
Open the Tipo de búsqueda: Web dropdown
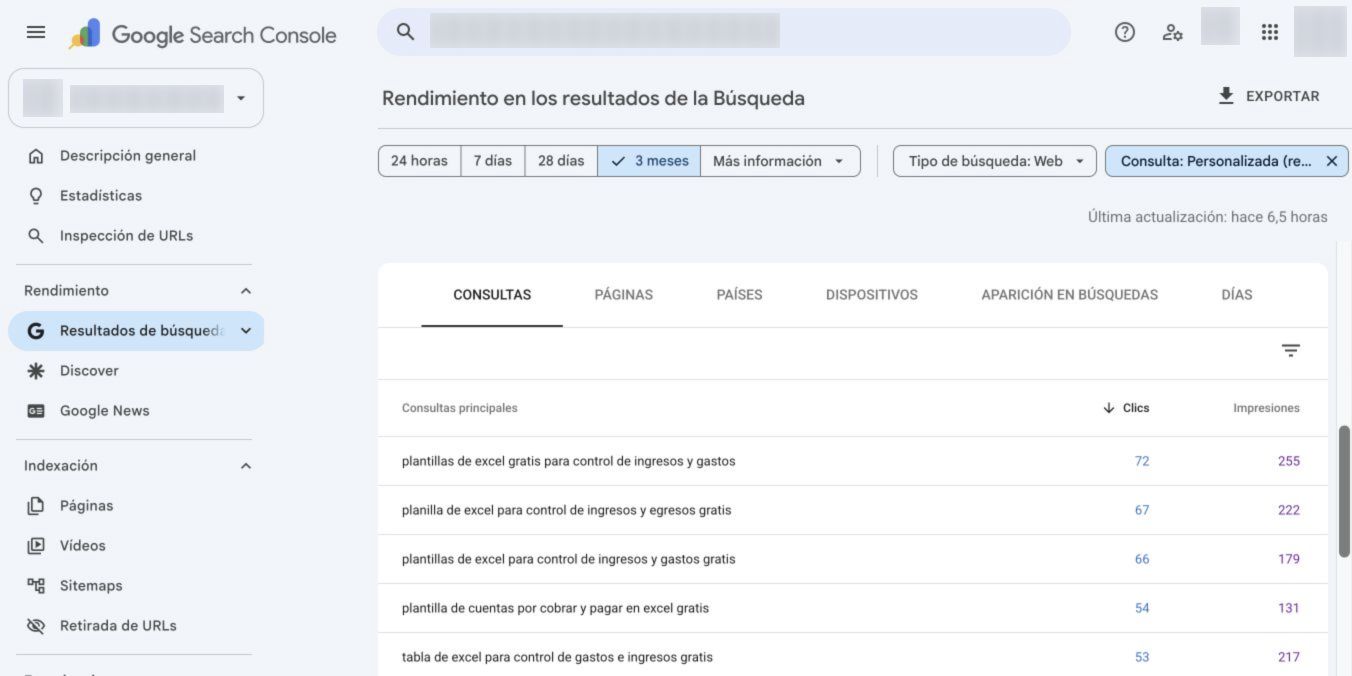click(x=995, y=161)
